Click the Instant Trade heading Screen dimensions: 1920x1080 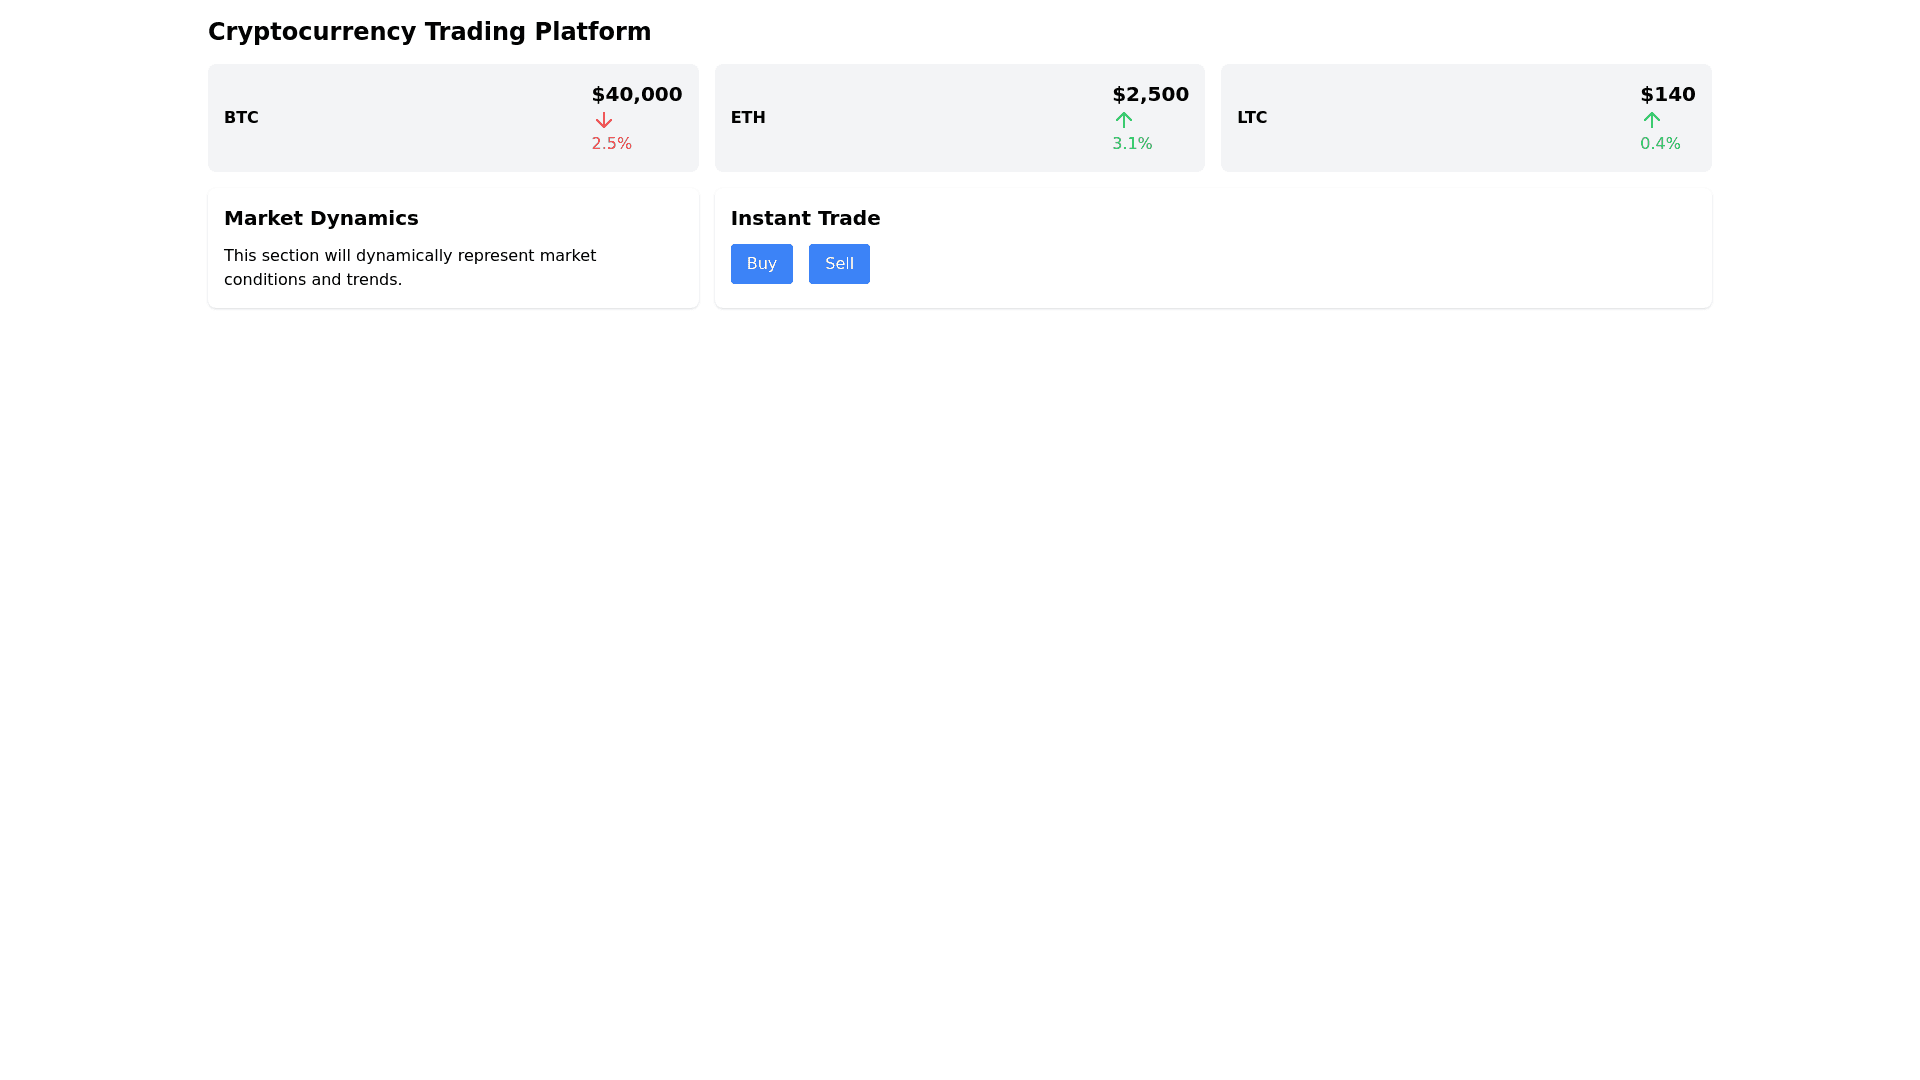click(805, 218)
